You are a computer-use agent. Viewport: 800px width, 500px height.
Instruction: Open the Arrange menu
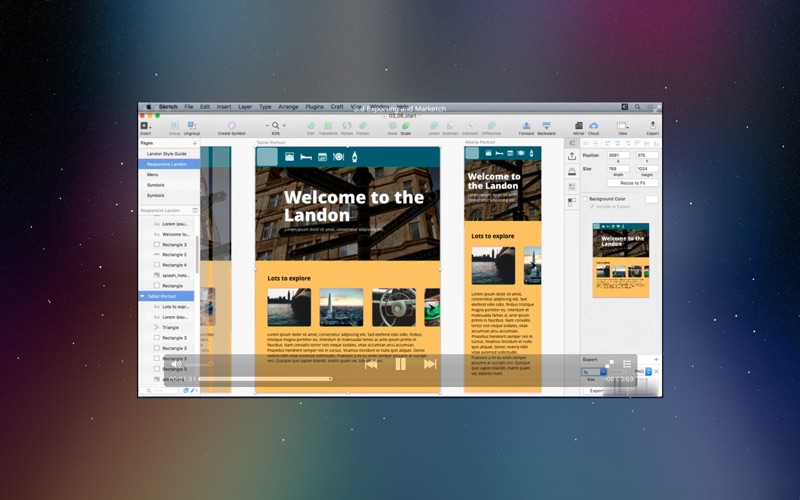[x=288, y=107]
